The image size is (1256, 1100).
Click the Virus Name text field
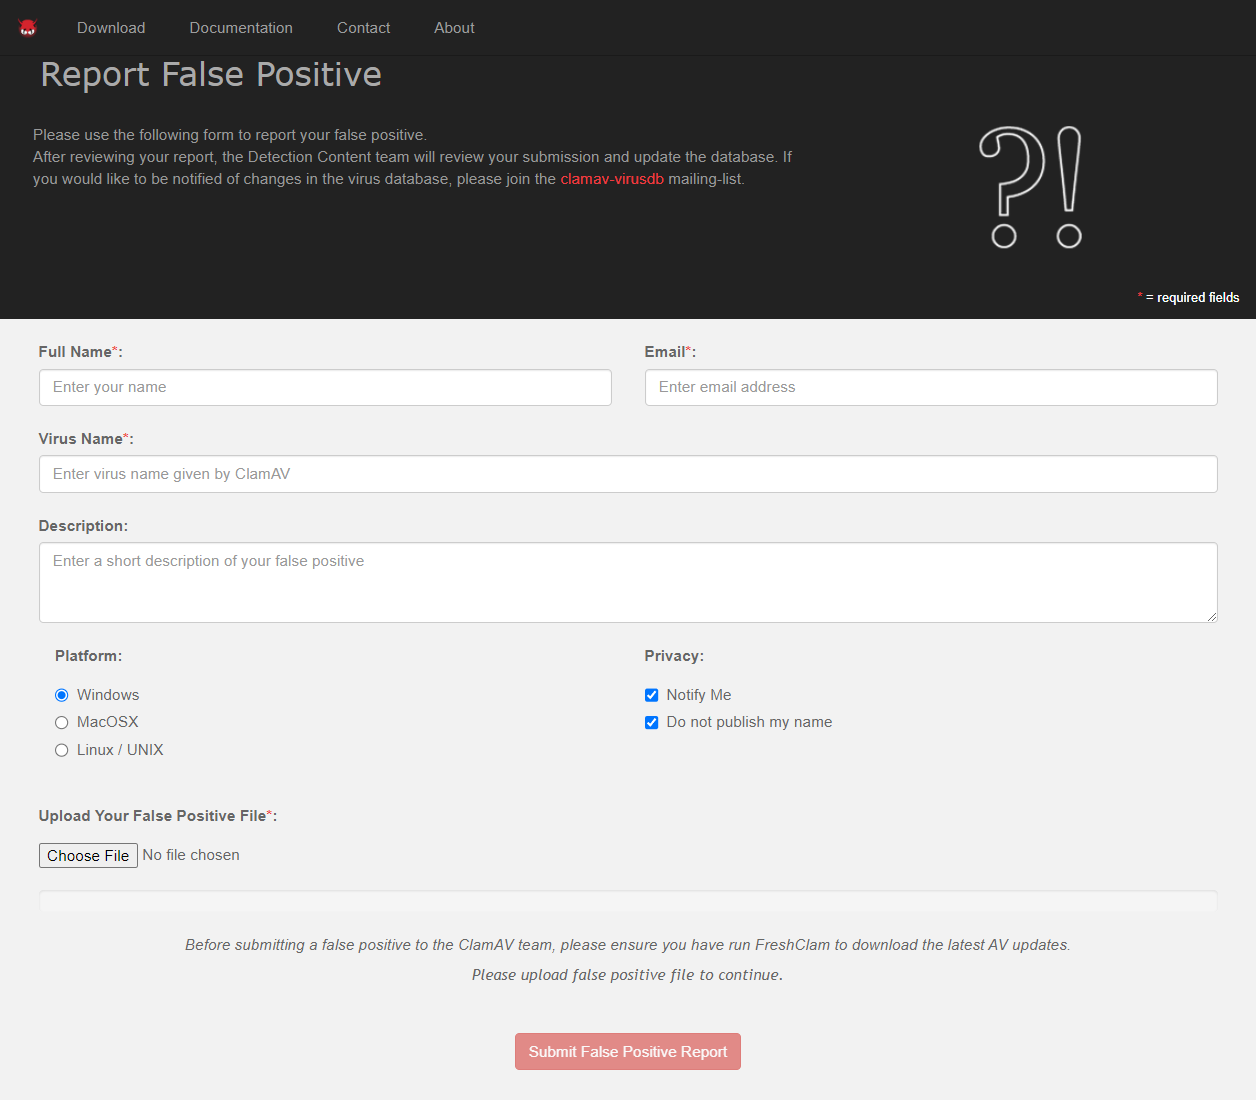[627, 473]
